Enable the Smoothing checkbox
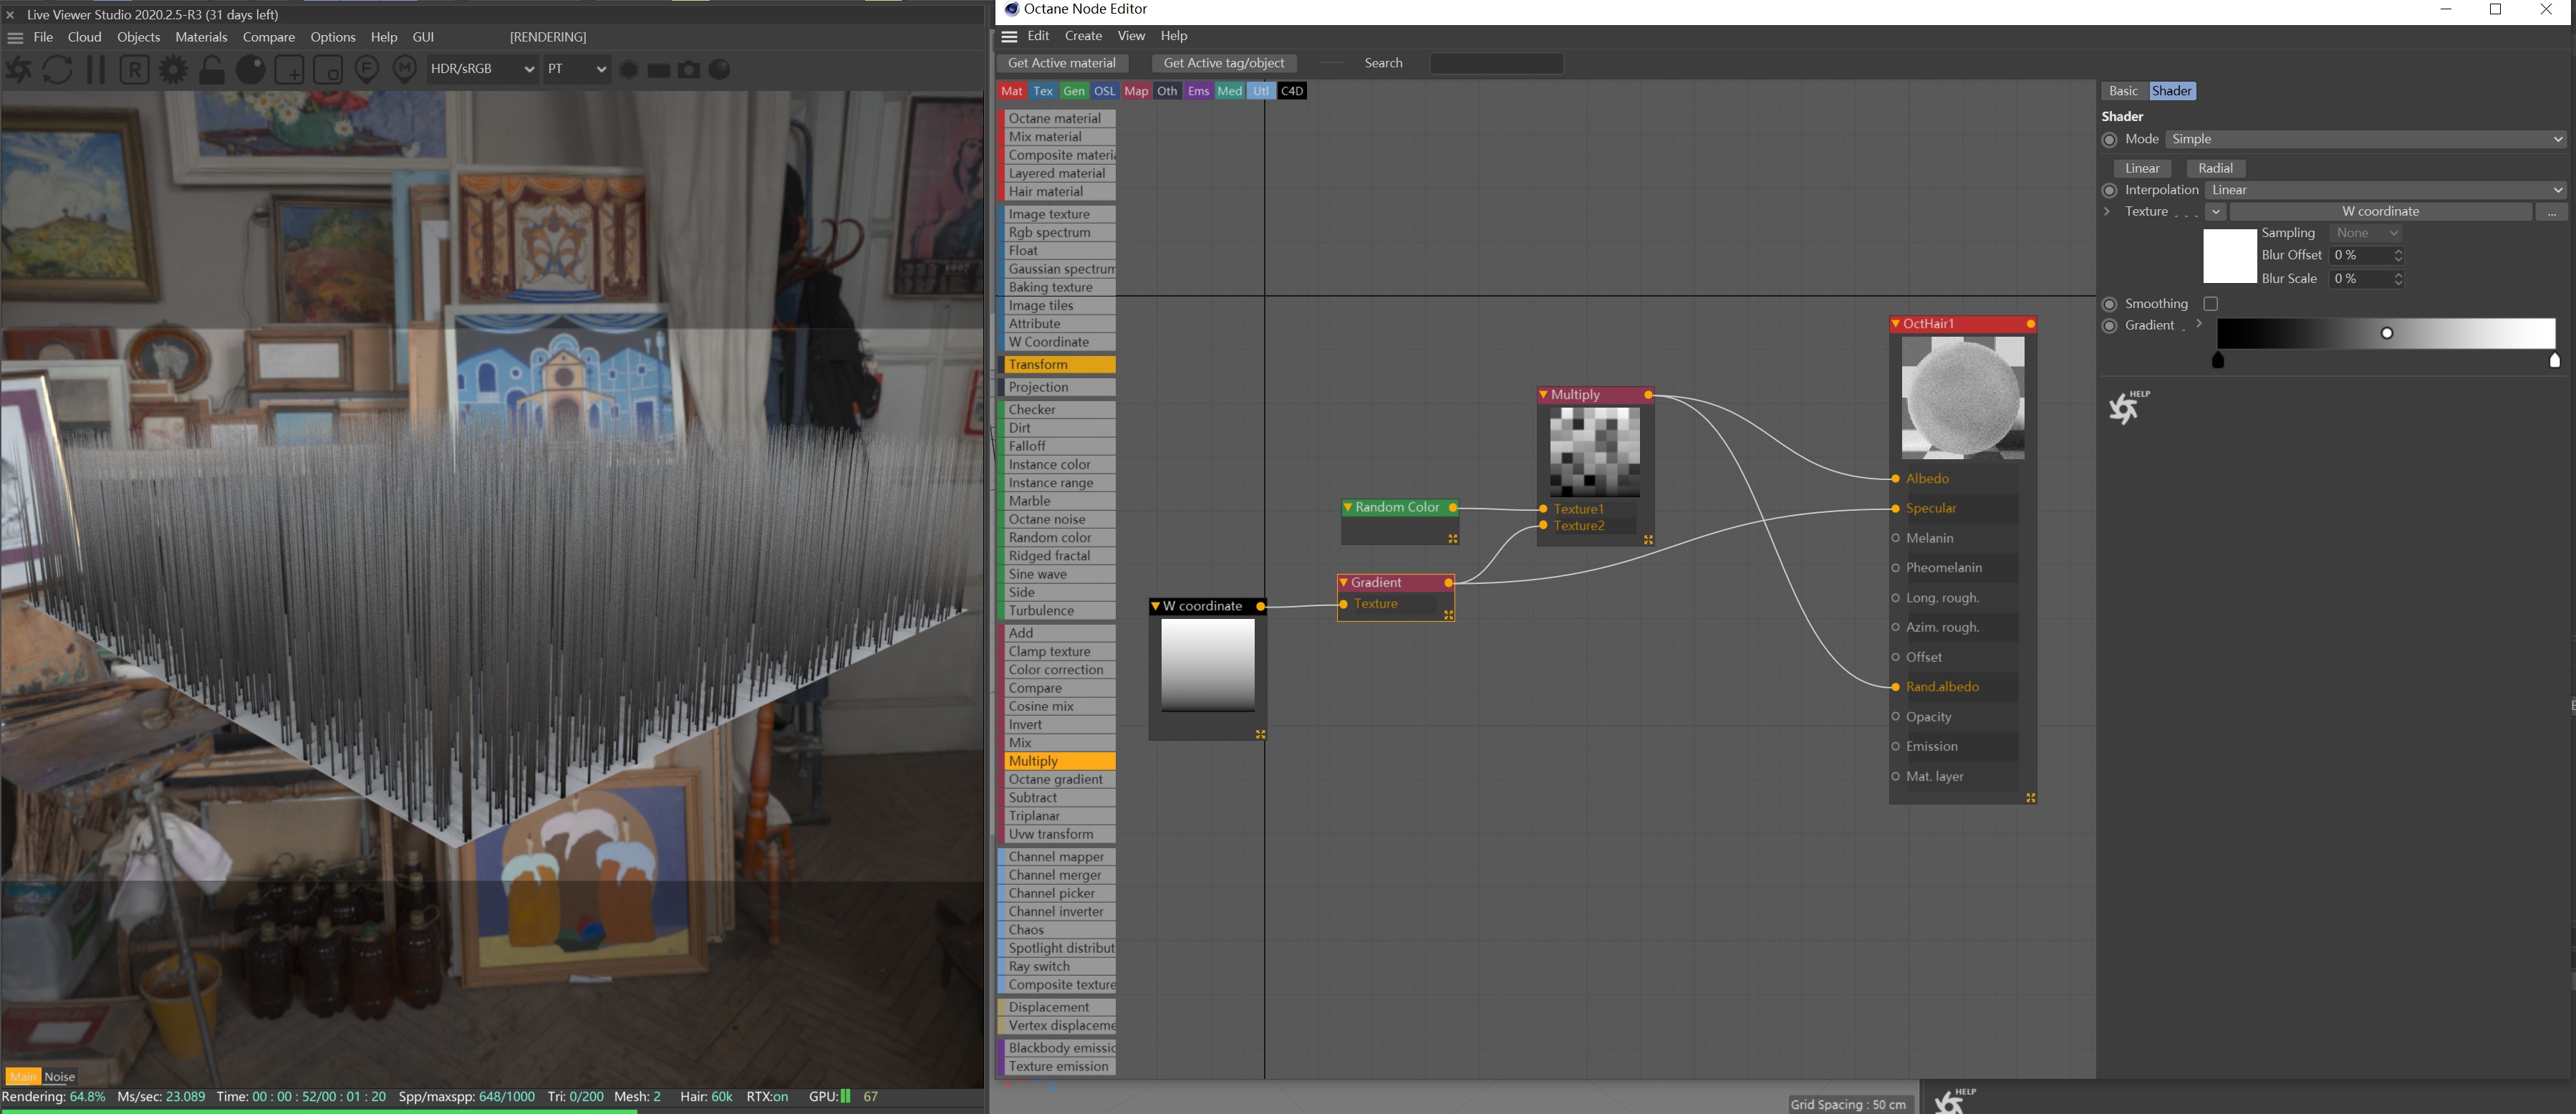This screenshot has width=2576, height=1114. click(x=2211, y=304)
